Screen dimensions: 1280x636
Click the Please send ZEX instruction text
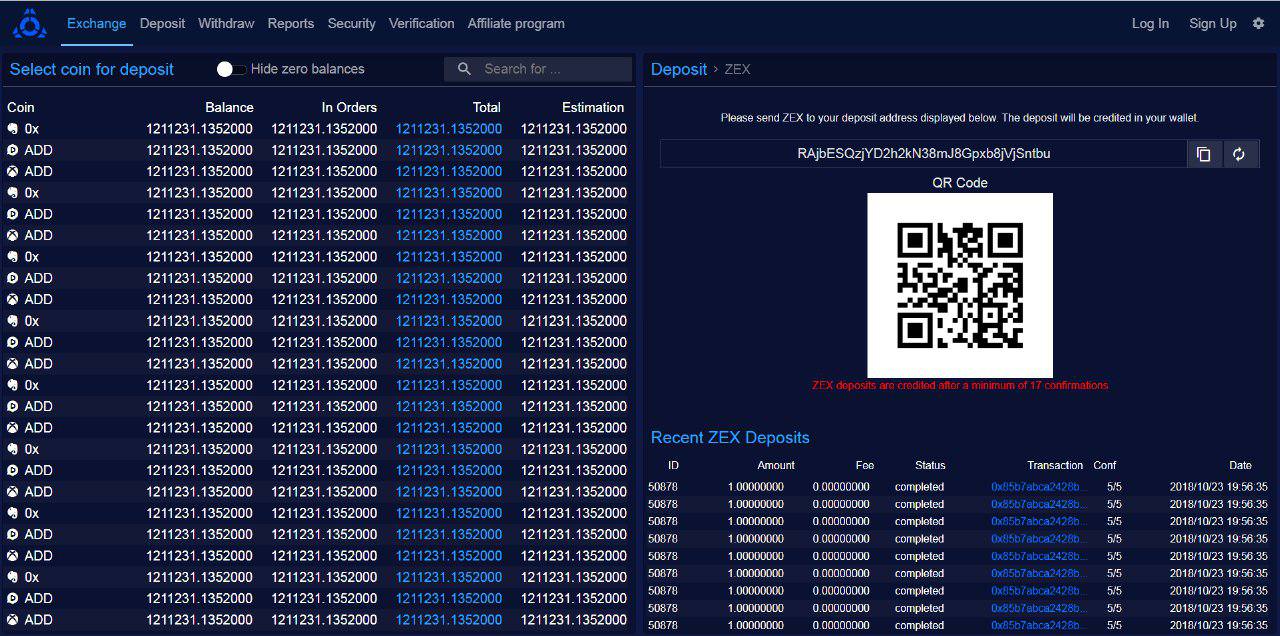click(x=960, y=118)
